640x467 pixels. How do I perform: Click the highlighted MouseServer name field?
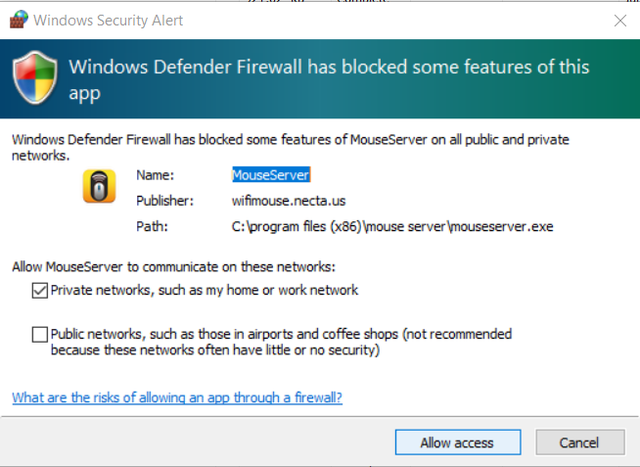point(271,174)
